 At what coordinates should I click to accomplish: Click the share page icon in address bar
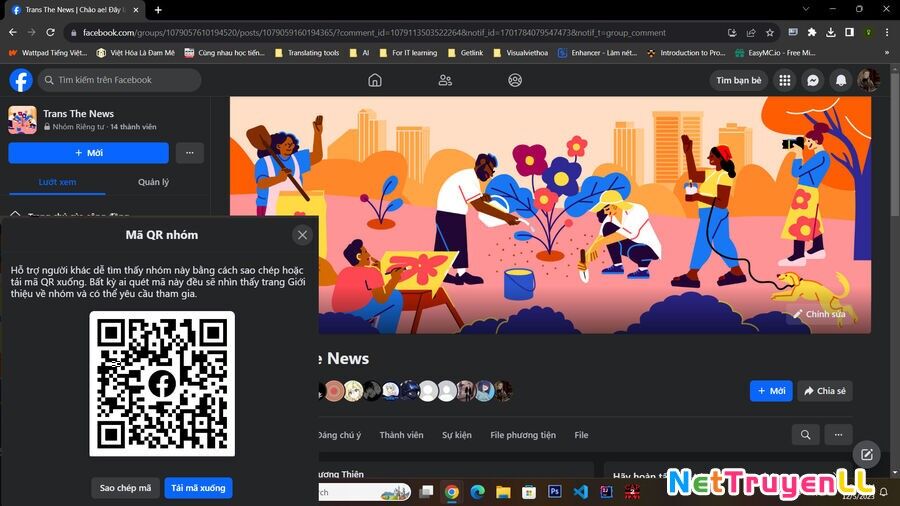click(751, 33)
